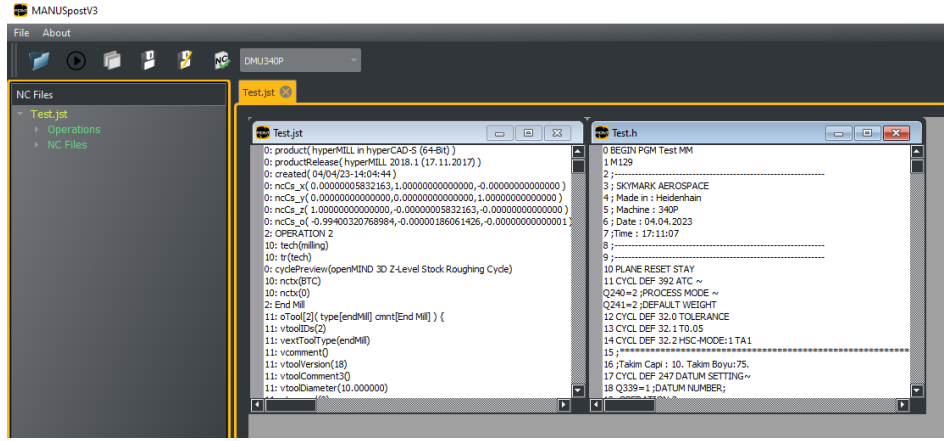949x441 pixels.
Task: Click the NC file toolbar icon
Action: (x=223, y=60)
